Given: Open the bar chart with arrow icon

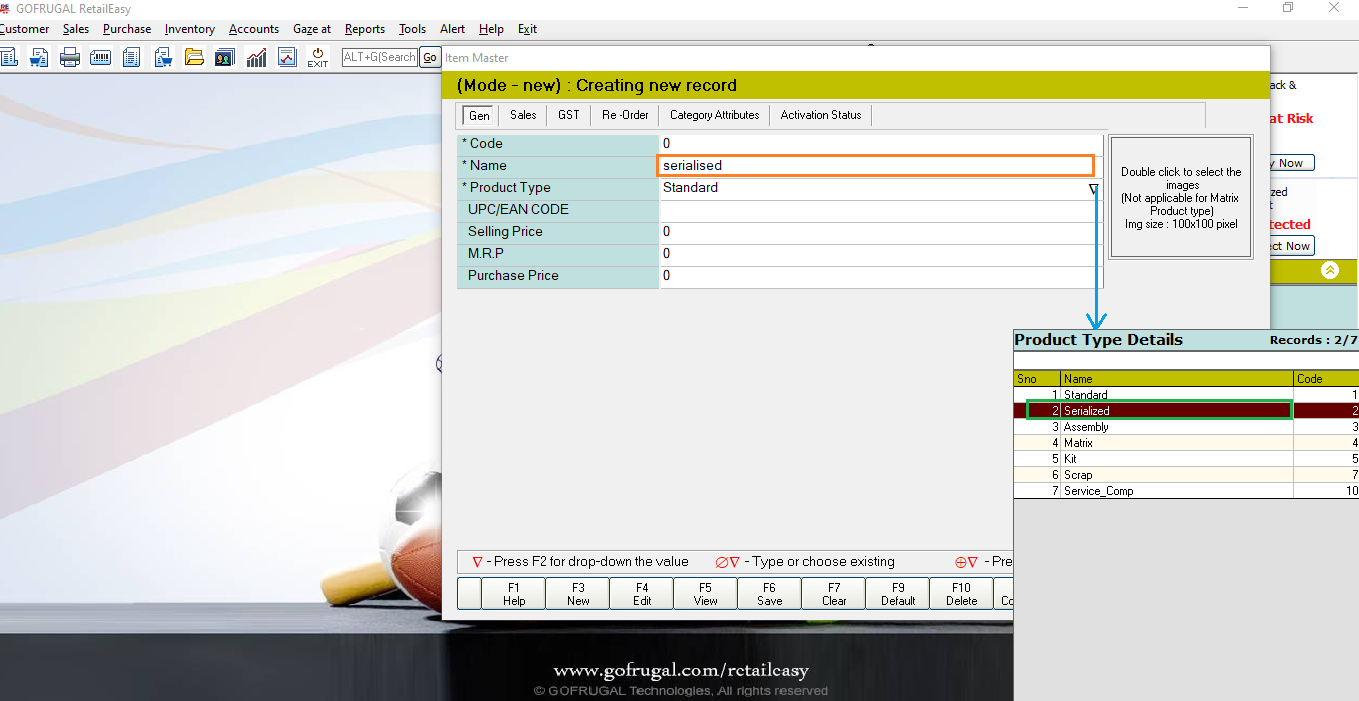Looking at the screenshot, I should click(256, 57).
